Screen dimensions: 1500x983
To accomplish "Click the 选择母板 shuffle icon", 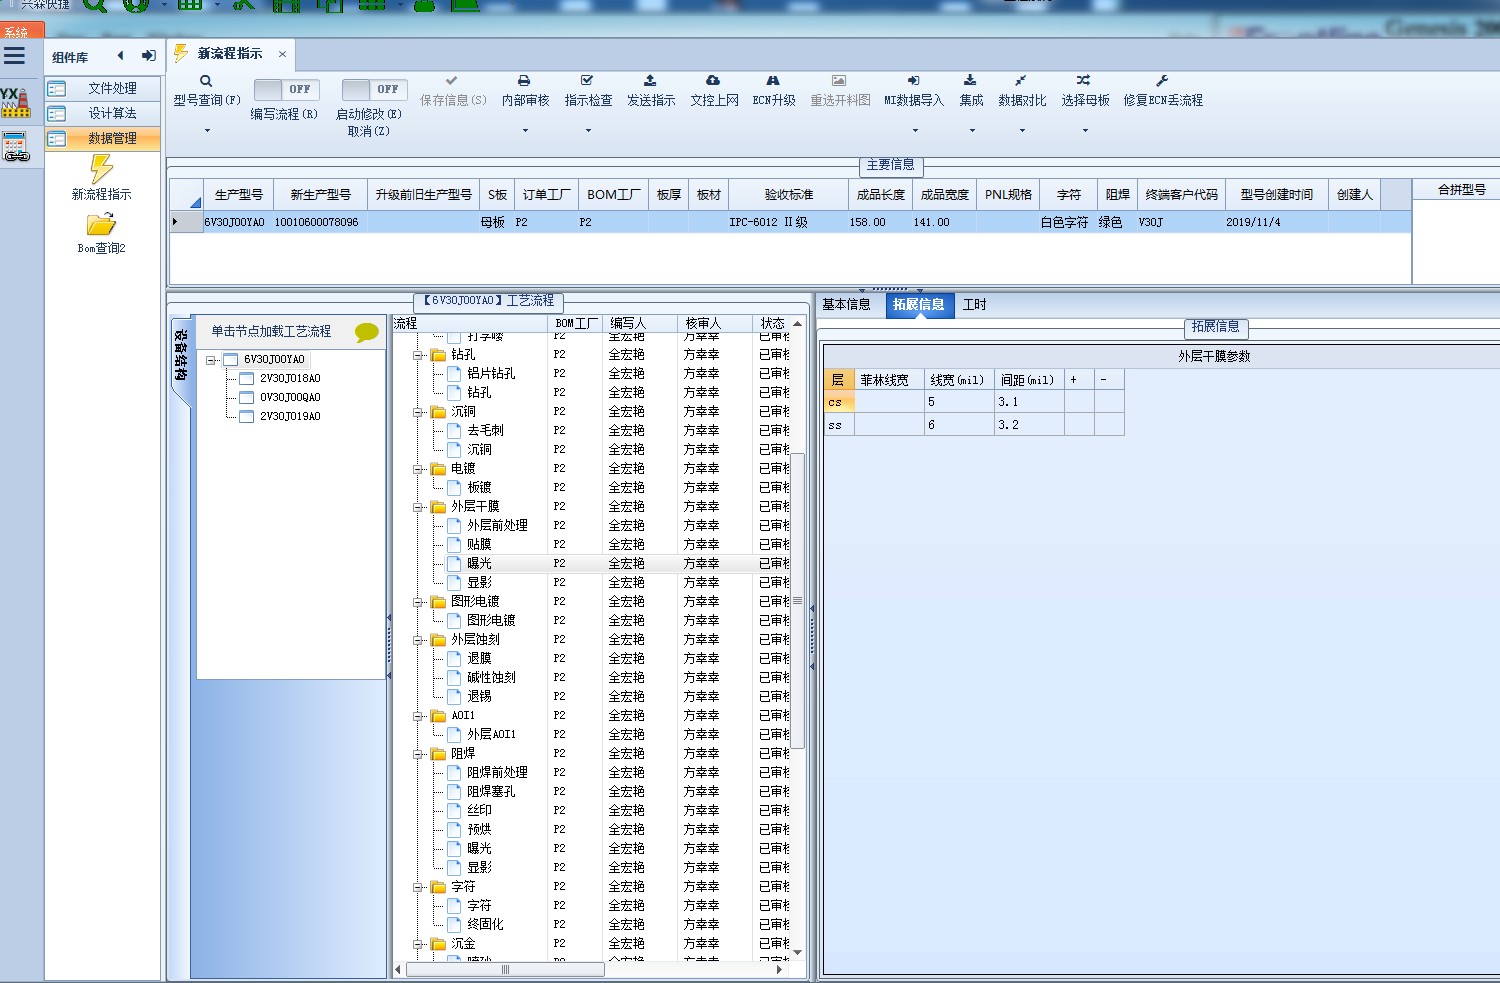I will [x=1084, y=80].
